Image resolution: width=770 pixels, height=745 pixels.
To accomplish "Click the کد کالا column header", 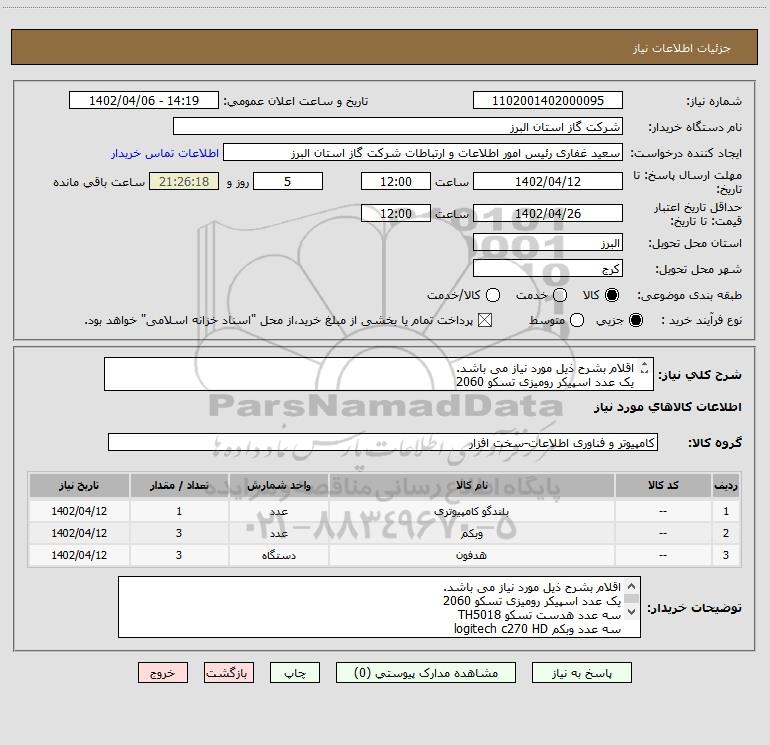I will click(663, 485).
